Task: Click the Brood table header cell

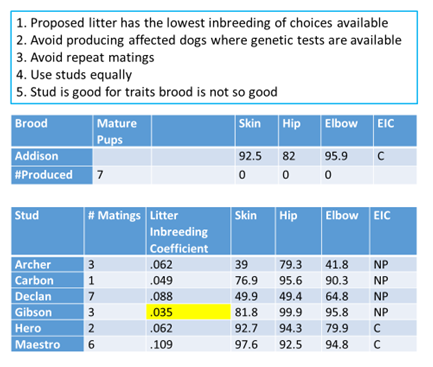Action: 52,131
